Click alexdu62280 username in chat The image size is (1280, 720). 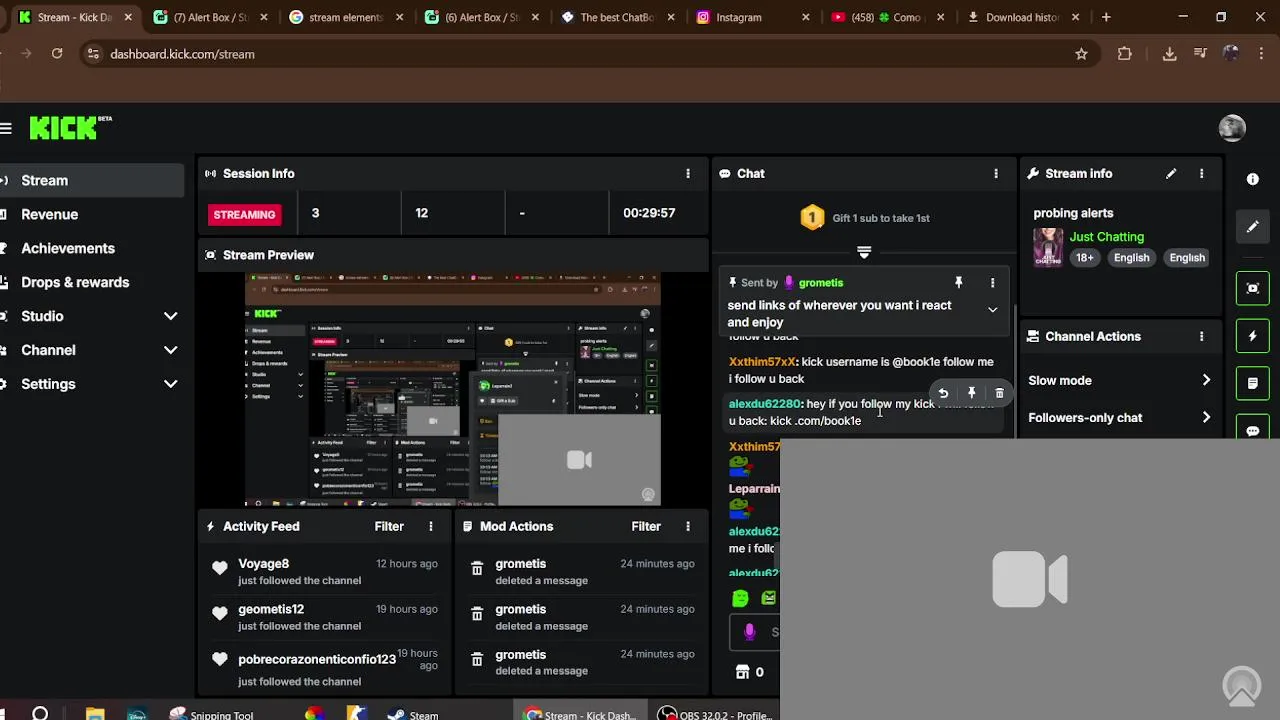[x=765, y=404]
